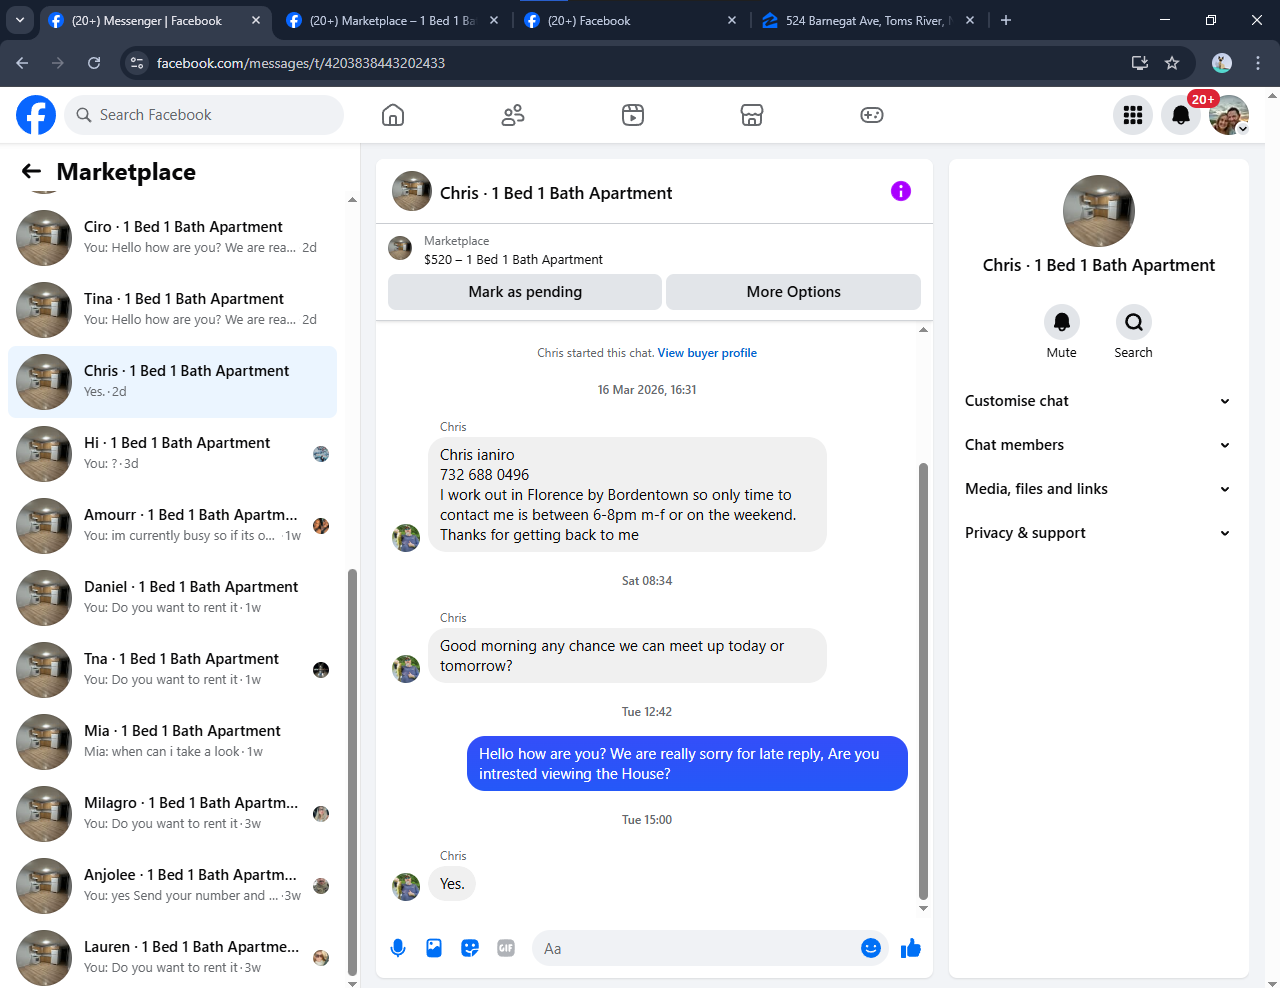Click the 'Good morning any chance' message
This screenshot has height=988, width=1280.
(x=627, y=656)
